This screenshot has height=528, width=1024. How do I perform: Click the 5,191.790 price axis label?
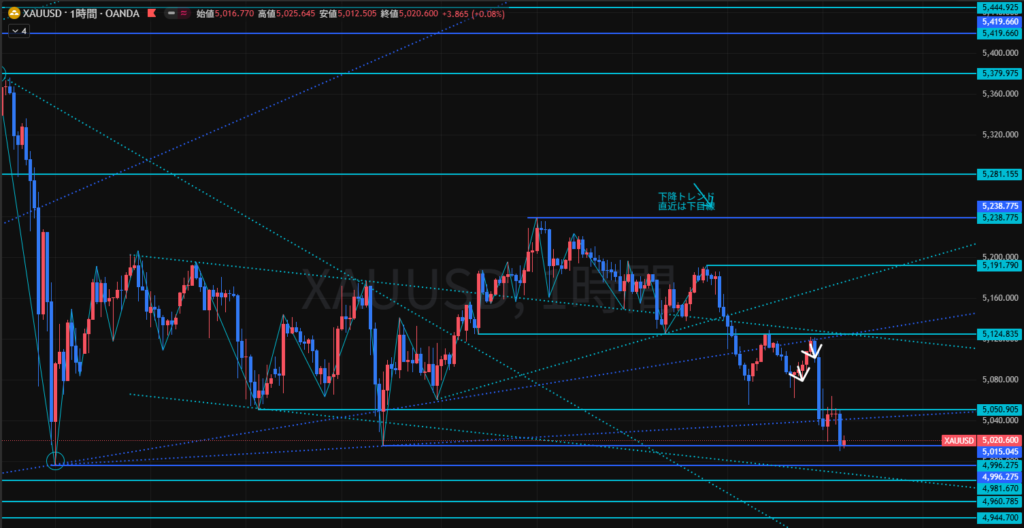[x=999, y=265]
